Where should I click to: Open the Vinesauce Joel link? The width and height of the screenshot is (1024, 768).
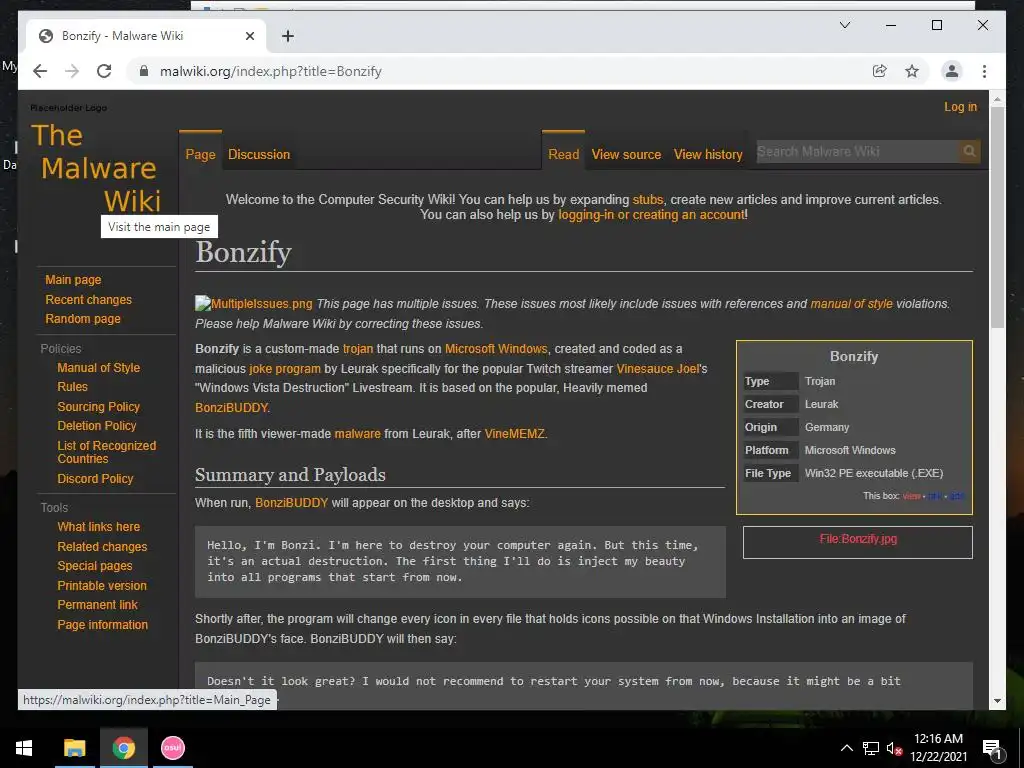pyautogui.click(x=658, y=369)
